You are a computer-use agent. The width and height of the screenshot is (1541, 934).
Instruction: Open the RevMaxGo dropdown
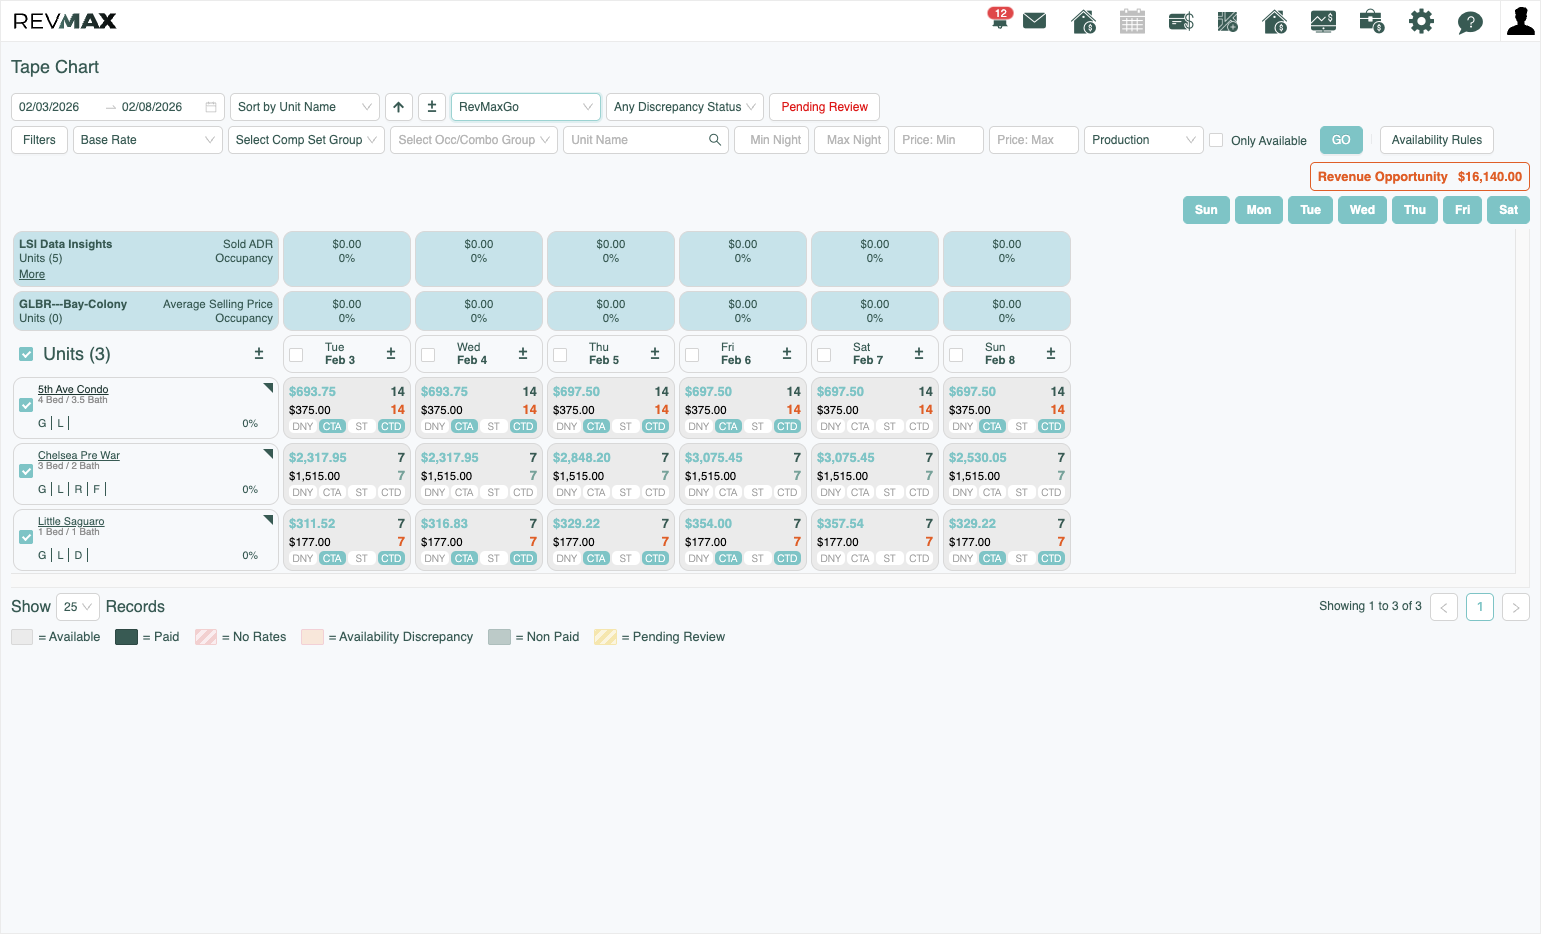pyautogui.click(x=526, y=107)
